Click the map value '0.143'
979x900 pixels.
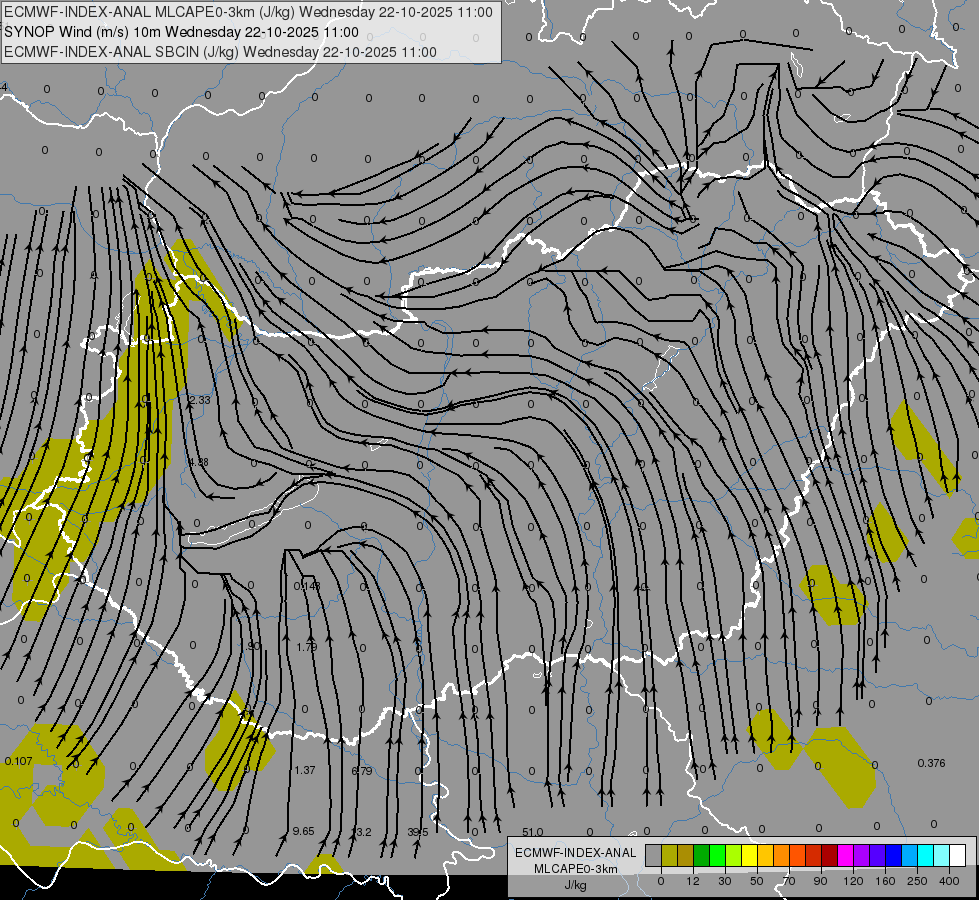(307, 586)
